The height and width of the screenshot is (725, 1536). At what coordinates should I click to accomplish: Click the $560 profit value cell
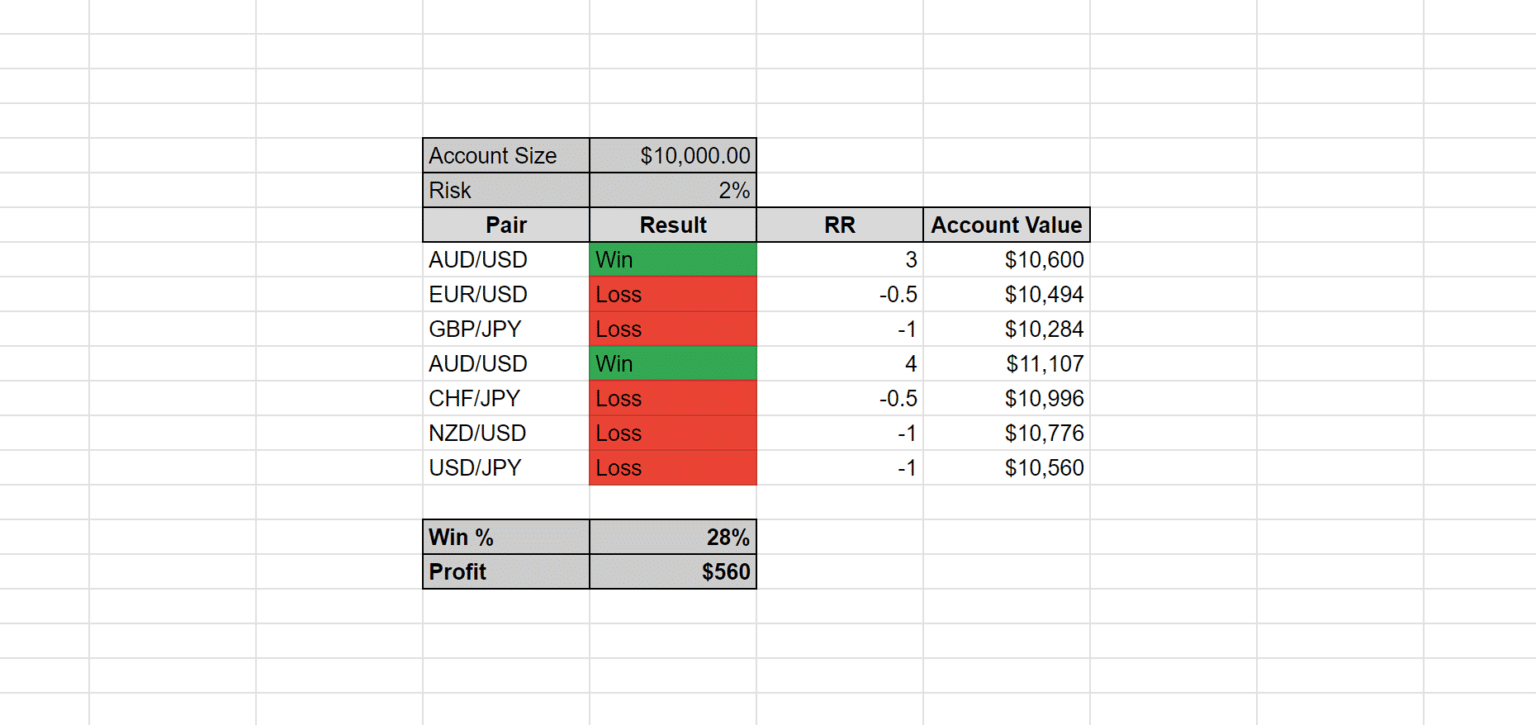pyautogui.click(x=673, y=572)
